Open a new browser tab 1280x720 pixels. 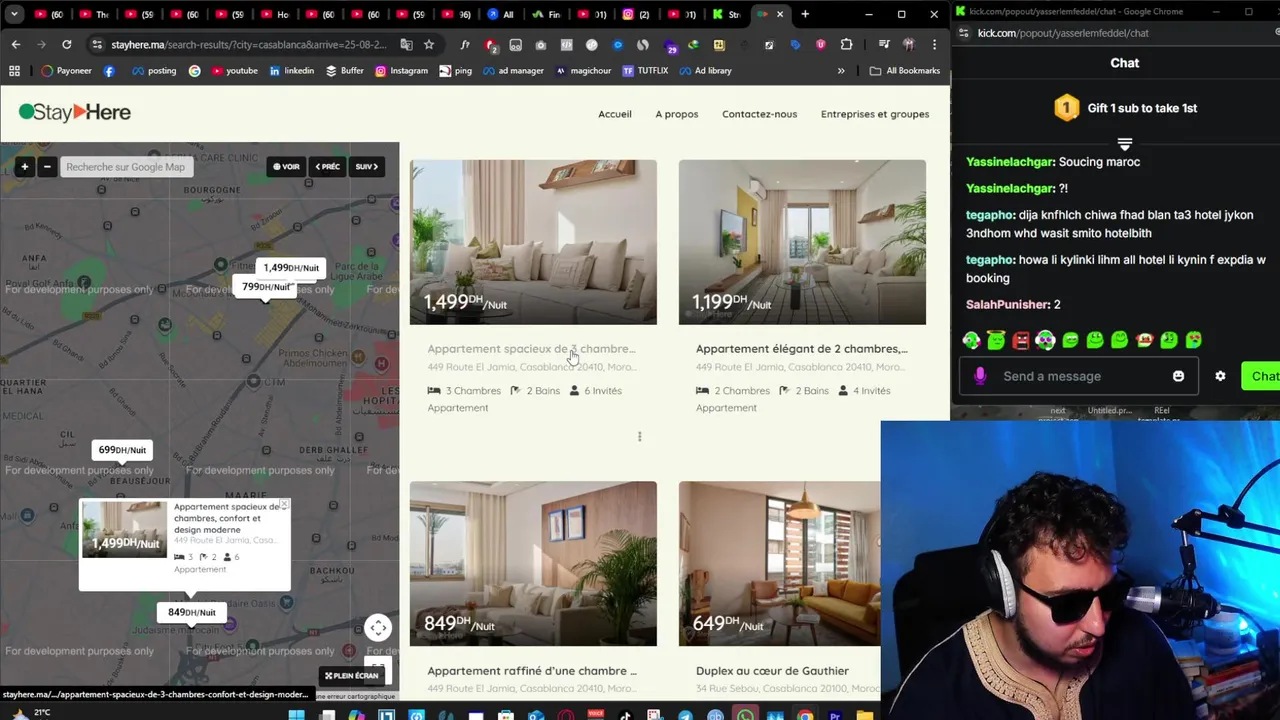[805, 14]
